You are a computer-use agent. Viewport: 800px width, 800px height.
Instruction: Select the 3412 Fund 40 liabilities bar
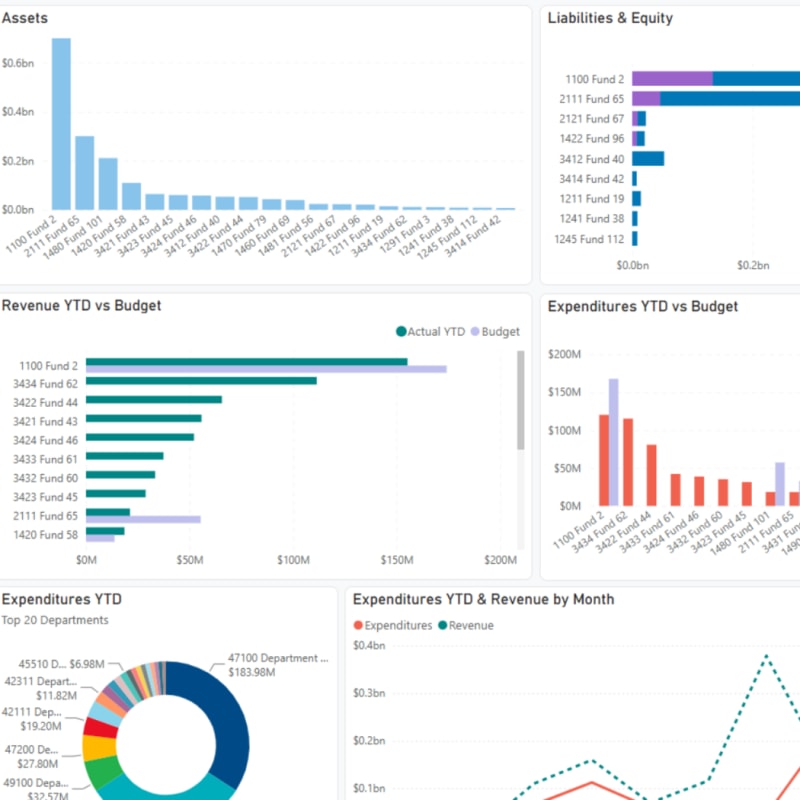tap(648, 159)
